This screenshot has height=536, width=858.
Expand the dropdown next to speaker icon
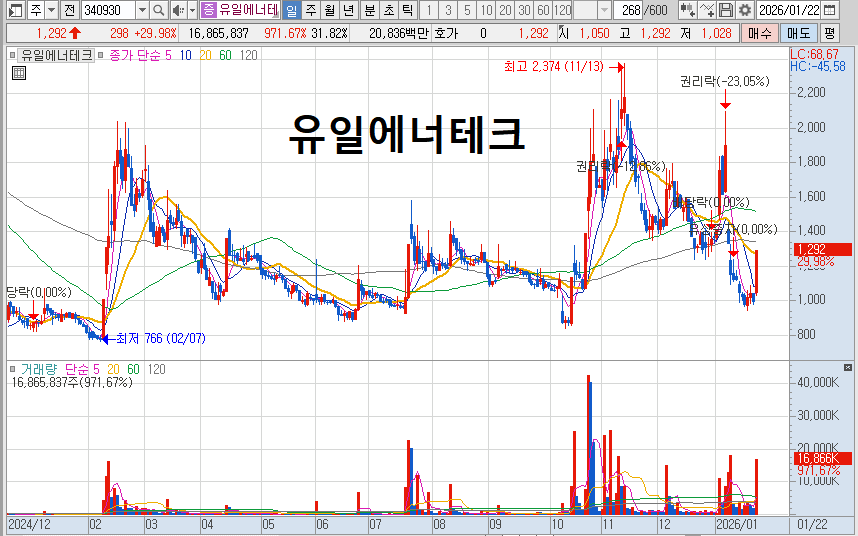[192, 10]
